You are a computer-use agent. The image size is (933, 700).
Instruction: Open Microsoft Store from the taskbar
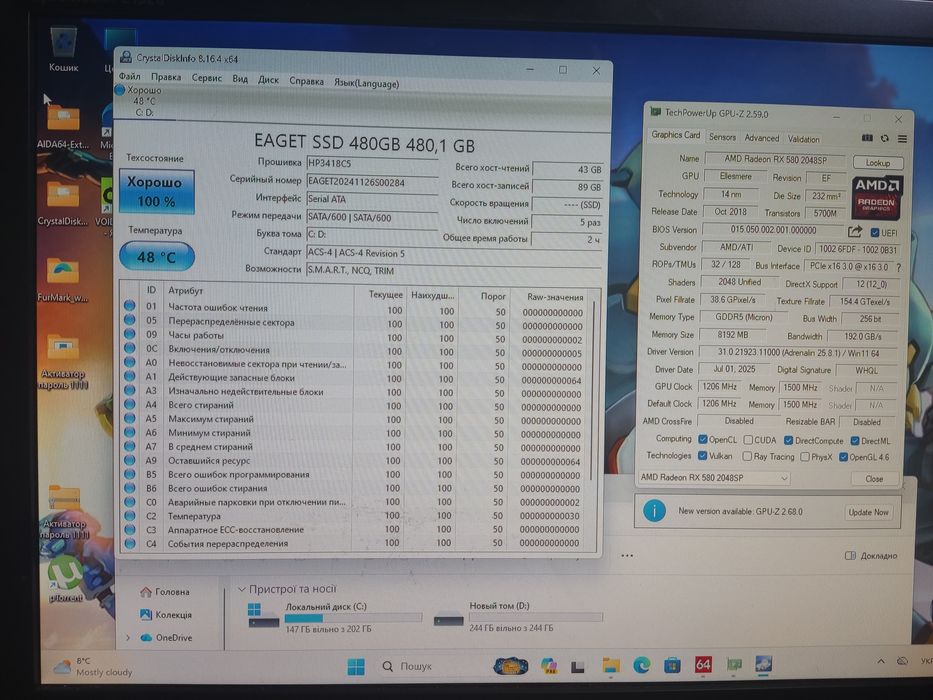[672, 664]
